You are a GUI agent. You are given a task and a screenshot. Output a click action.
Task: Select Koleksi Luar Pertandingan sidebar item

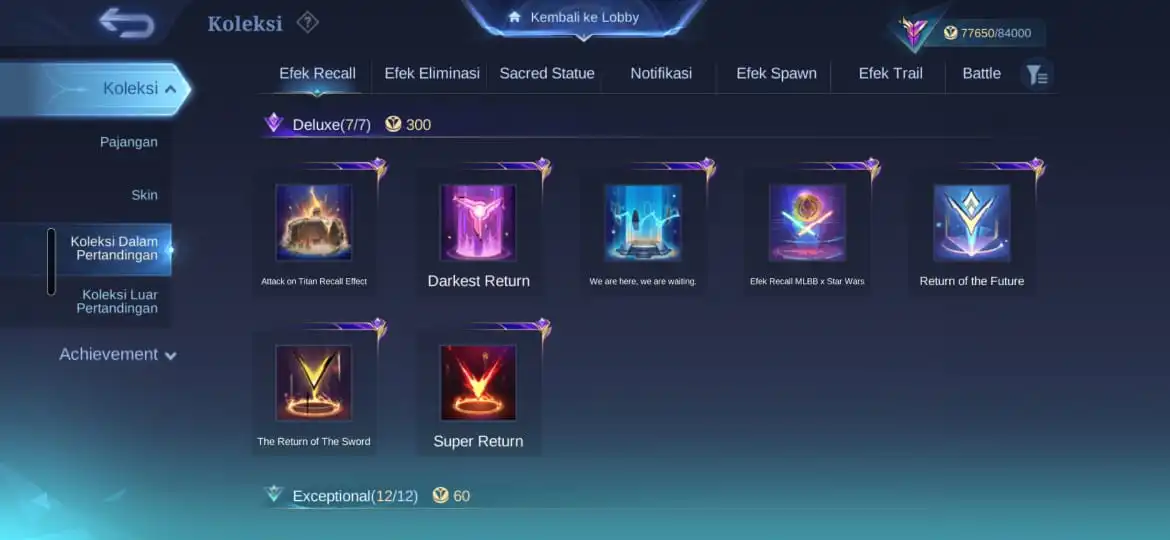[119, 301]
